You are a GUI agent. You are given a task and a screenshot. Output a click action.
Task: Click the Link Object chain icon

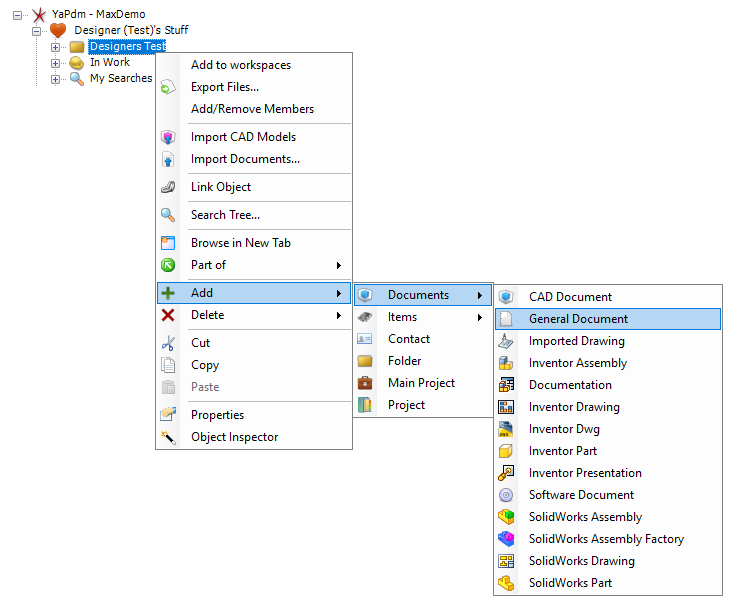pos(168,187)
